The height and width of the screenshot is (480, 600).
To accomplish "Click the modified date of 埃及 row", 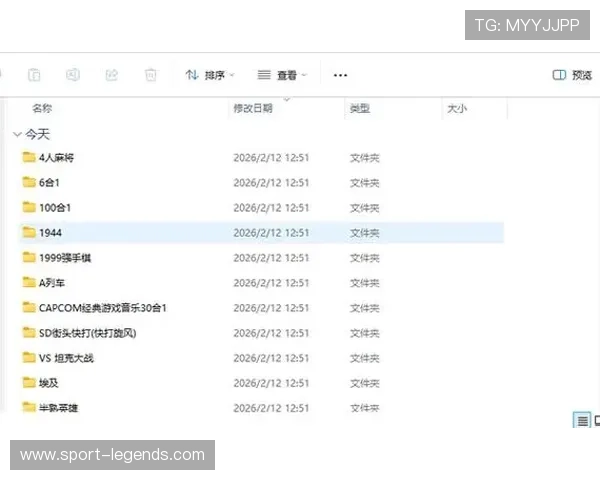I will tap(271, 383).
